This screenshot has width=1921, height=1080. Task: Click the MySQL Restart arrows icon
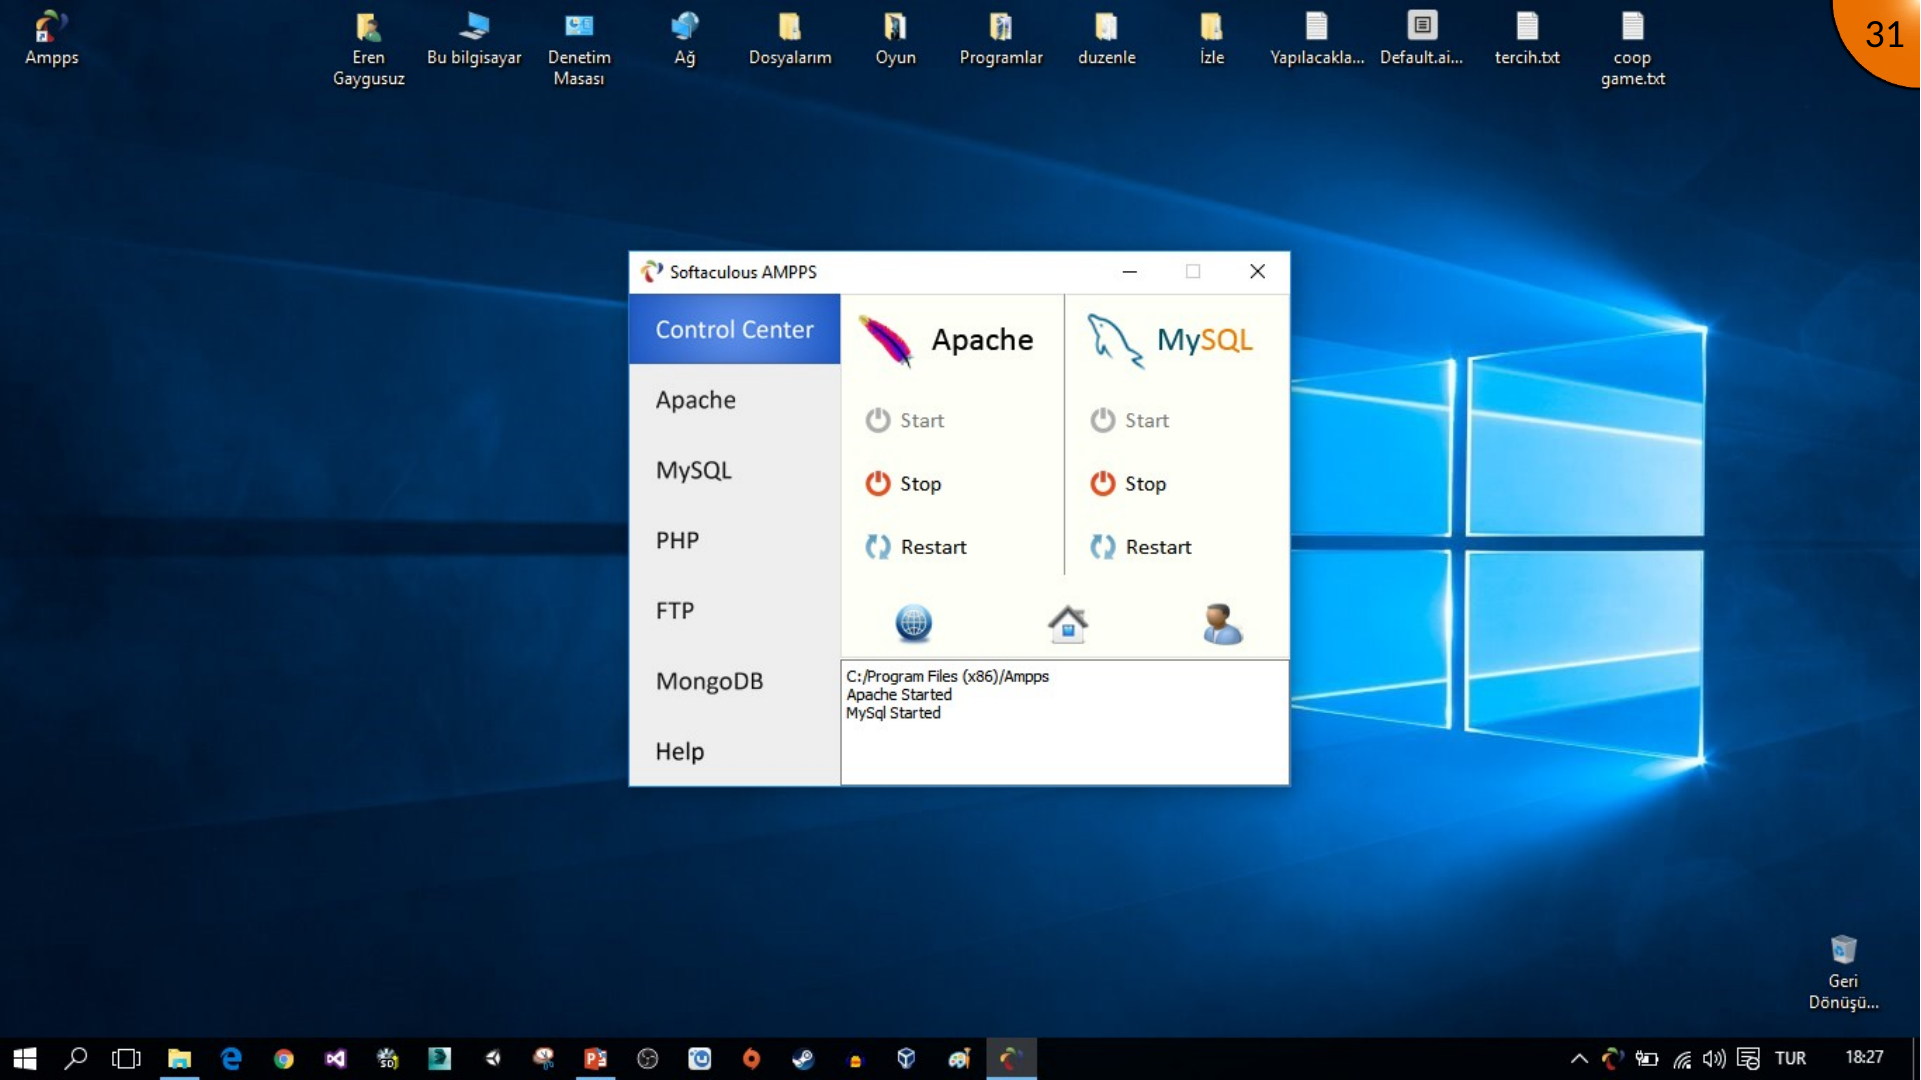click(x=1103, y=547)
